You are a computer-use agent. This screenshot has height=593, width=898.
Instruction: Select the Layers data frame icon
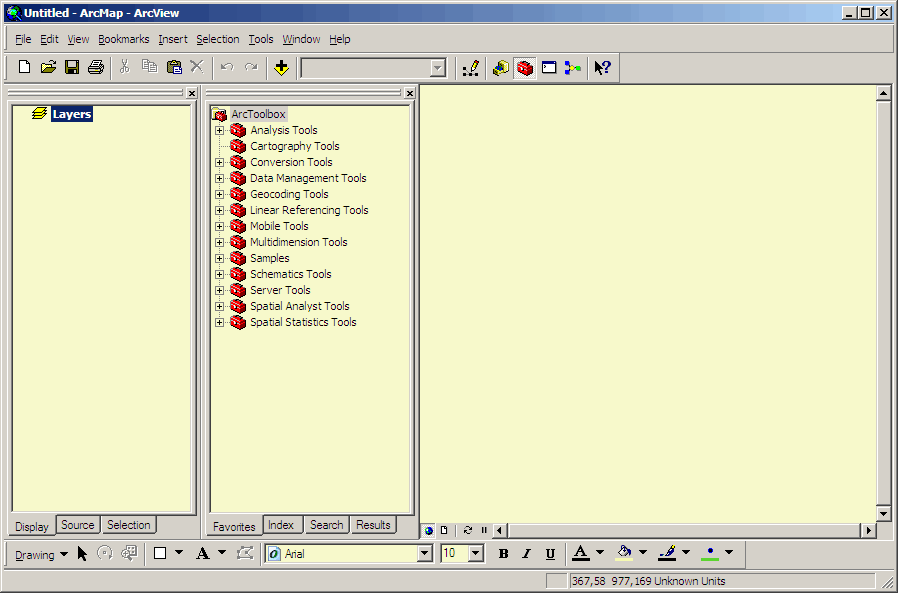pyautogui.click(x=40, y=113)
